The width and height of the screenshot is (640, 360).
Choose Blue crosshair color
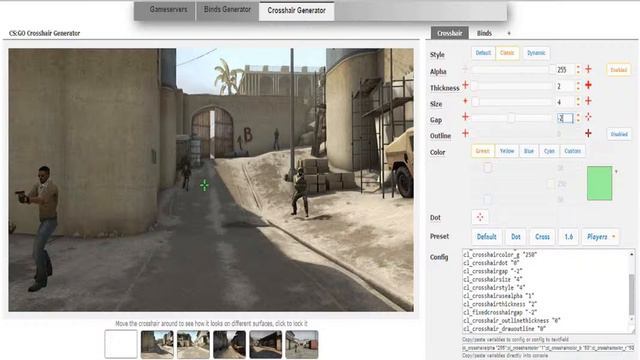pos(529,151)
